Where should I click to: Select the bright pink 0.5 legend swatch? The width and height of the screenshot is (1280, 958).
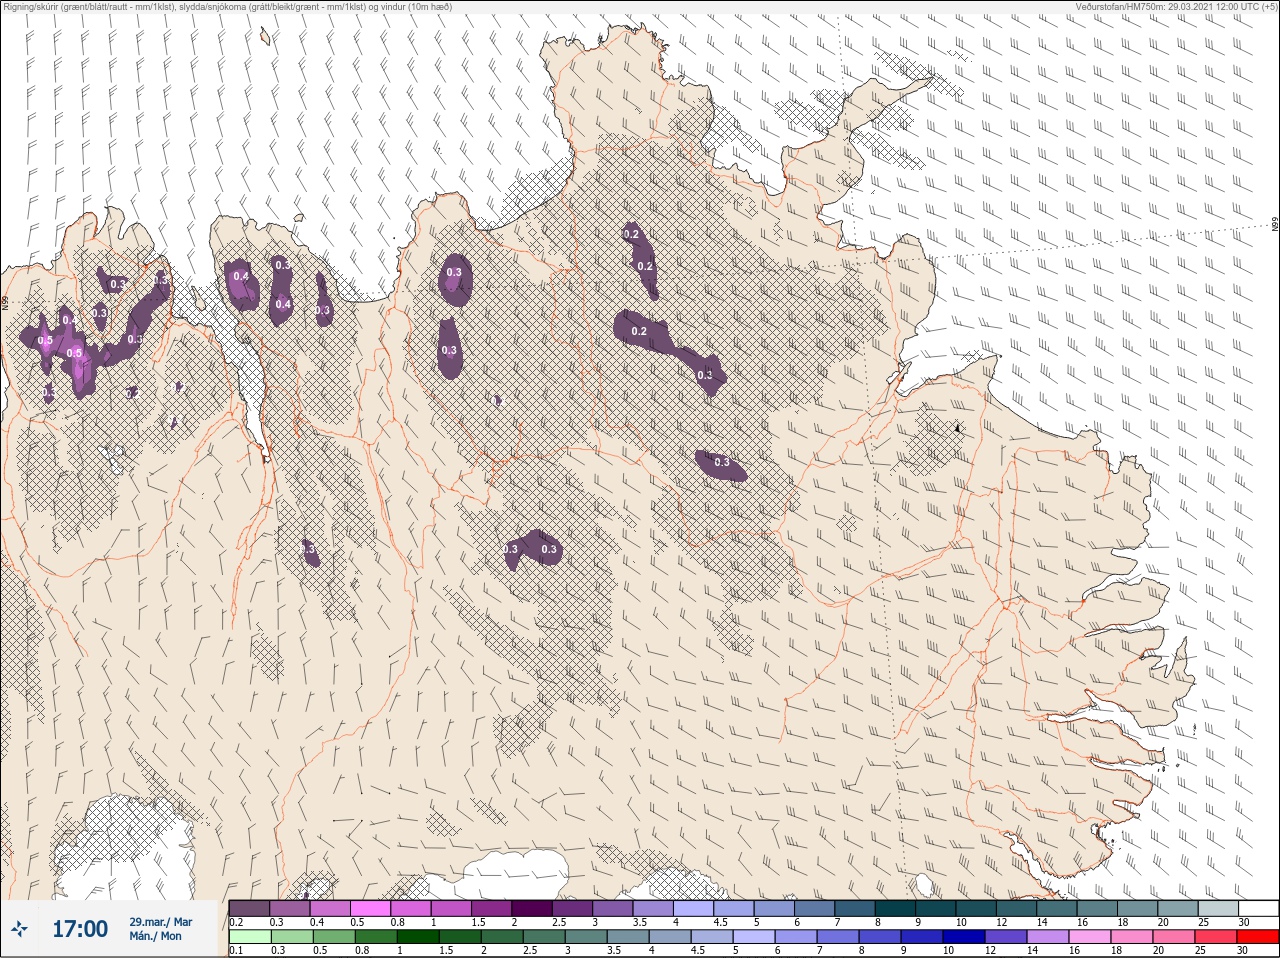coord(370,908)
